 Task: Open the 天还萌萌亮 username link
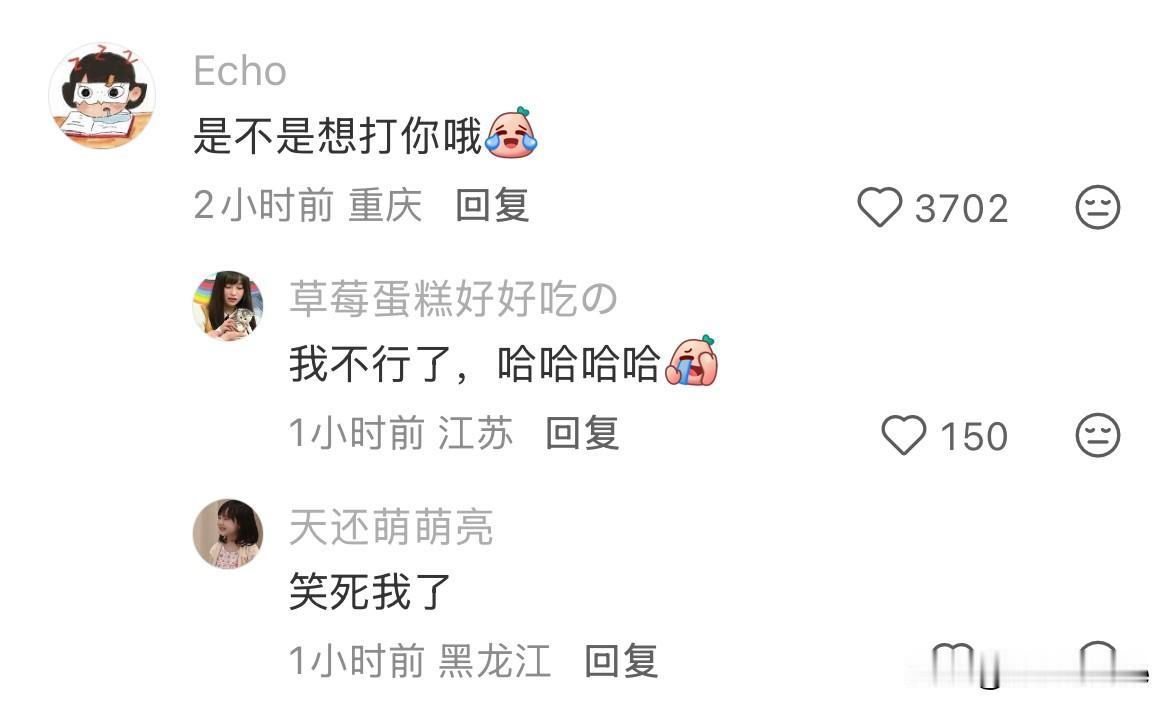click(391, 527)
